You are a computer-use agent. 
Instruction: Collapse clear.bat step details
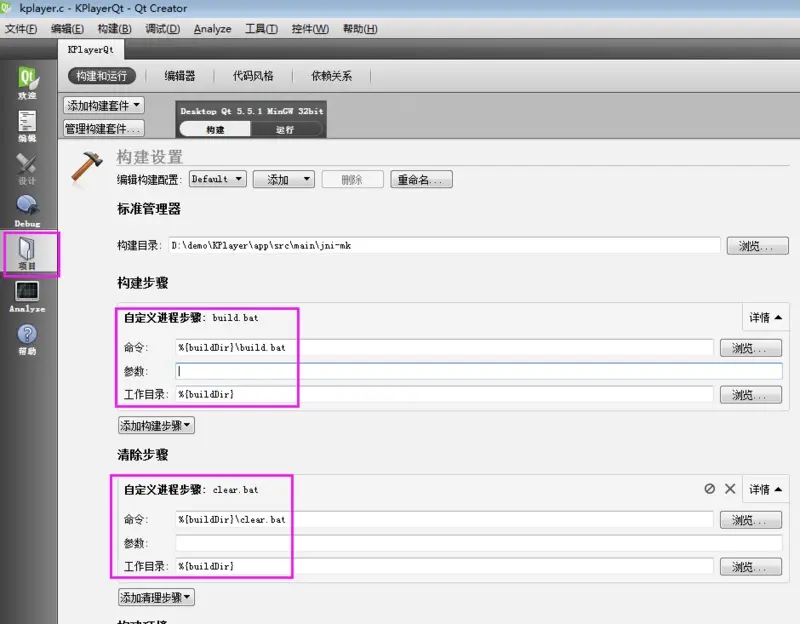[765, 489]
